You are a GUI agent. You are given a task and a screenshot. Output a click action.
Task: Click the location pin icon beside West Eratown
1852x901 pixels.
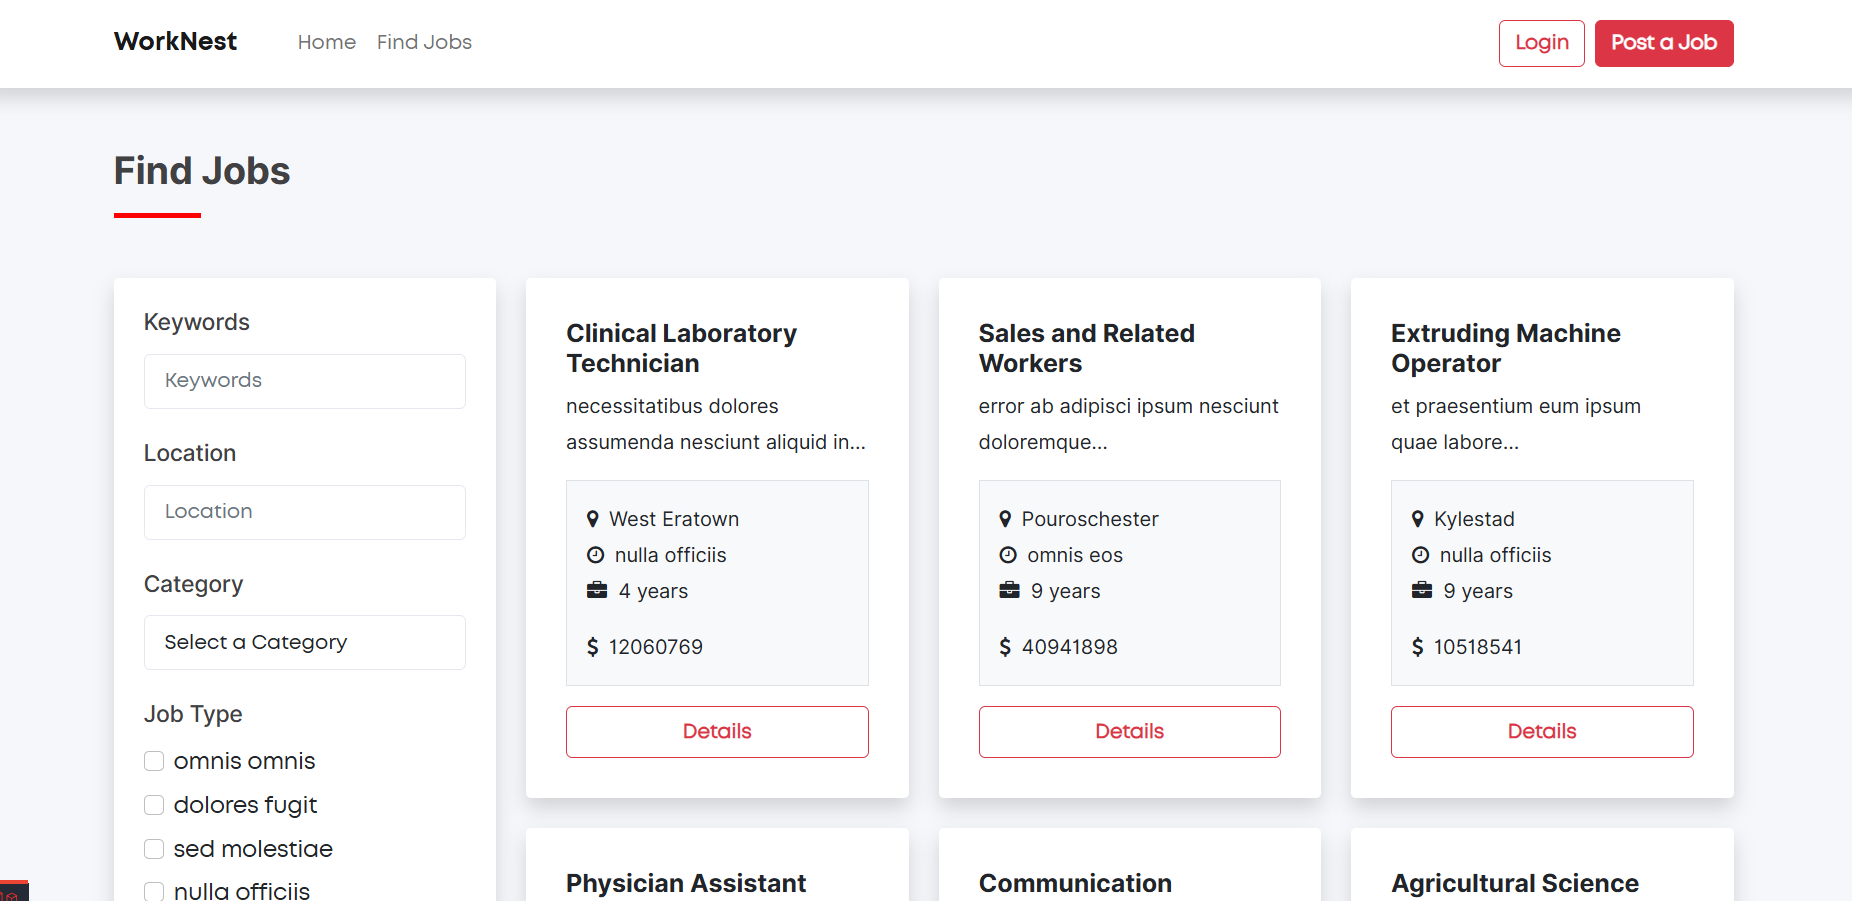(593, 519)
